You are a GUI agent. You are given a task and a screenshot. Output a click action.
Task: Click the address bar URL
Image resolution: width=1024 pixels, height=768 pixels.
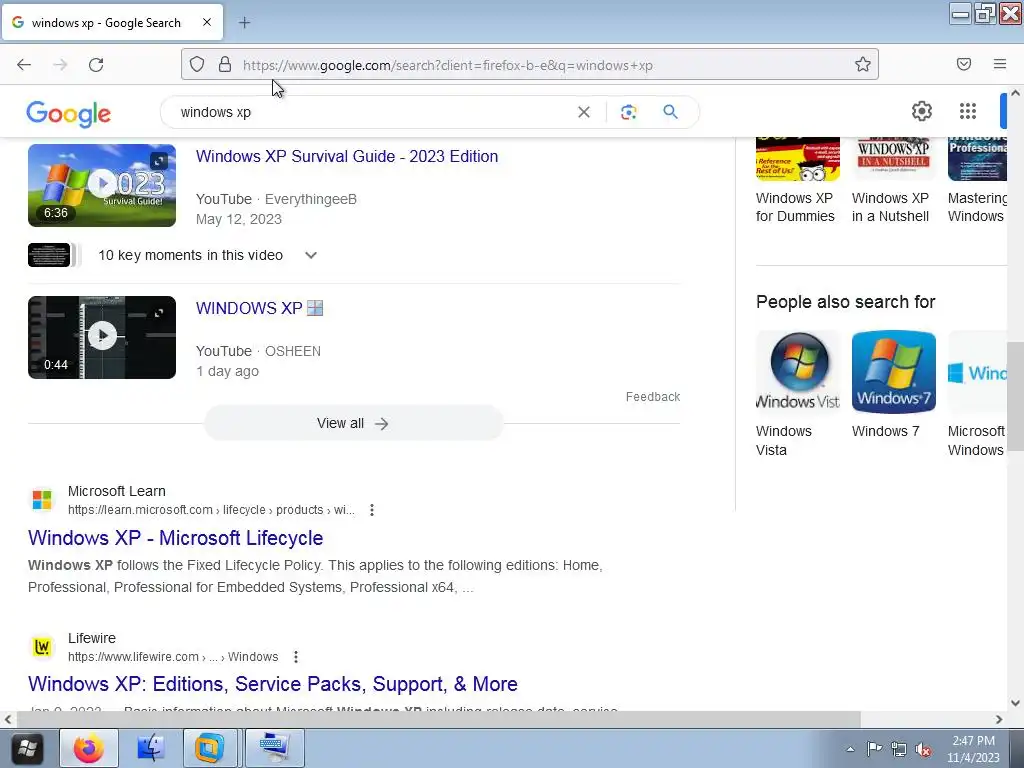coord(448,65)
